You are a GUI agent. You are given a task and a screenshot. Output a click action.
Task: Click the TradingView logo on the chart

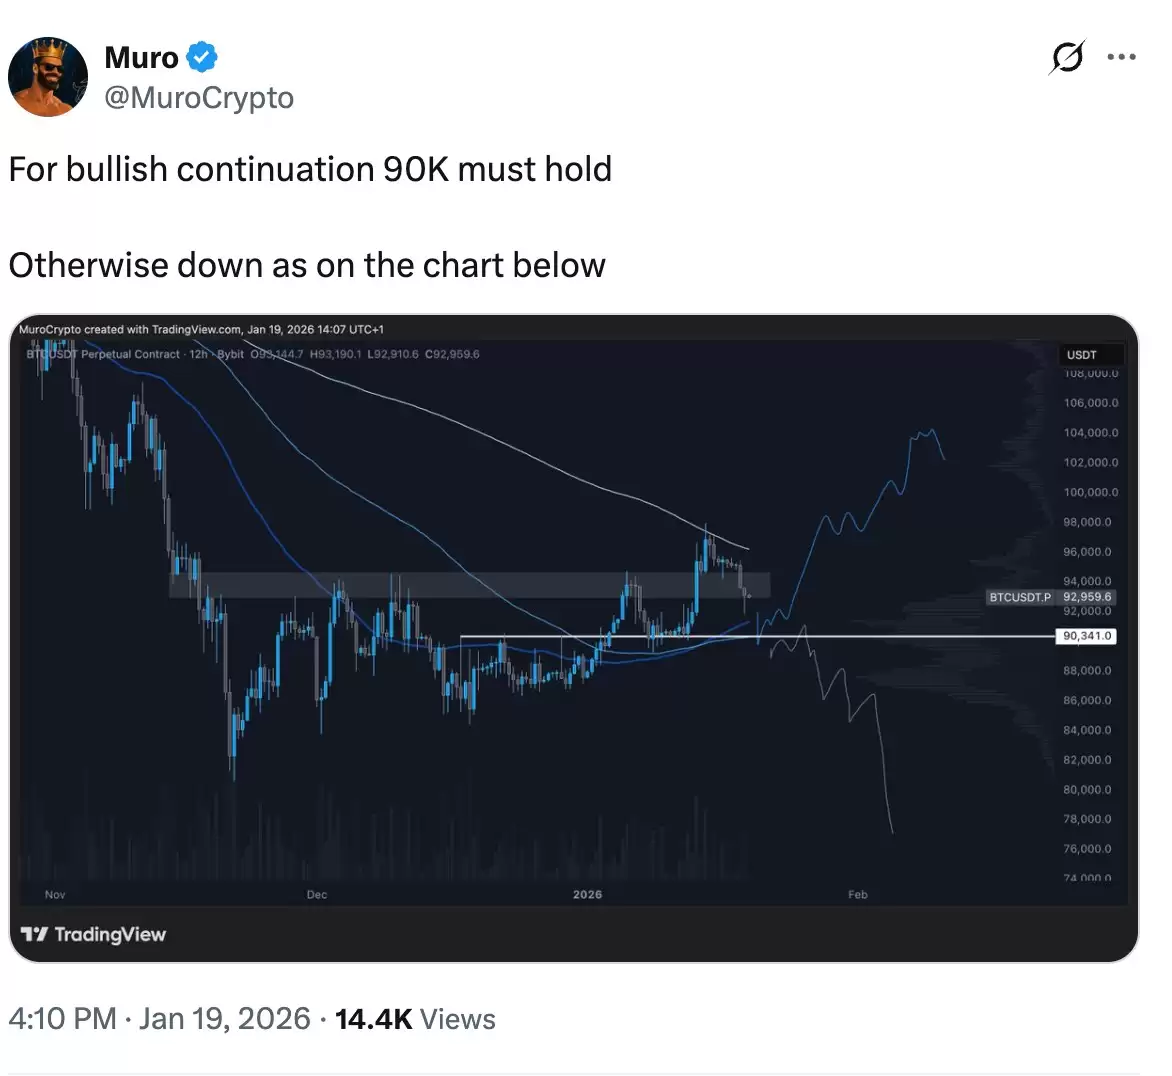(93, 935)
